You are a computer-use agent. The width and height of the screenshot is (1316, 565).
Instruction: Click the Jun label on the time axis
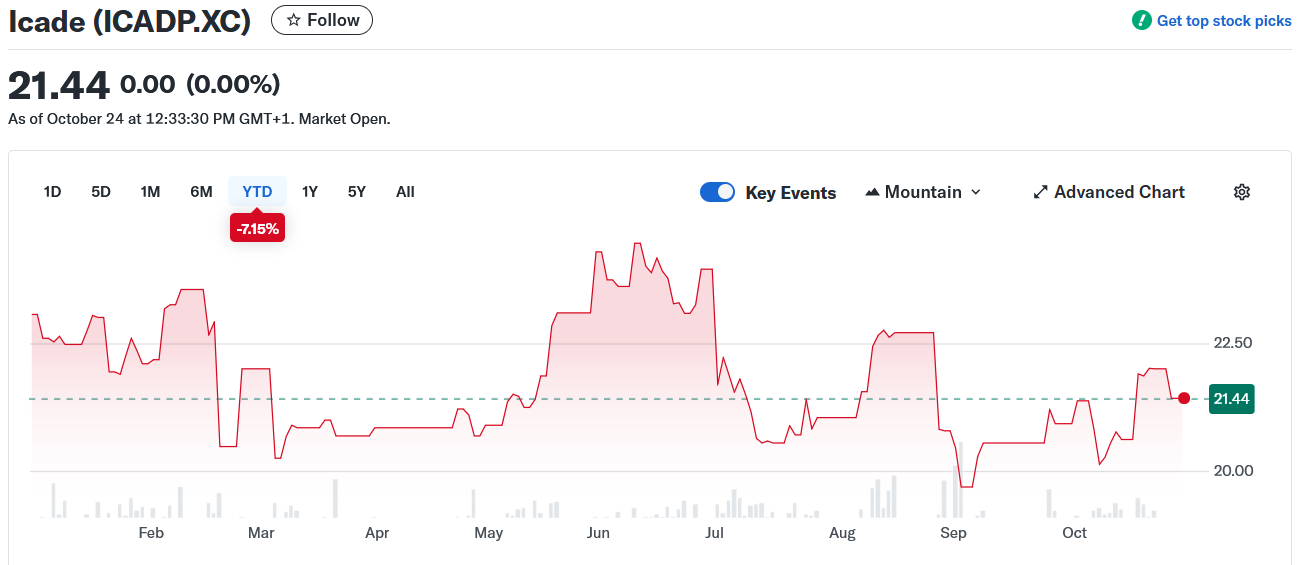point(598,533)
